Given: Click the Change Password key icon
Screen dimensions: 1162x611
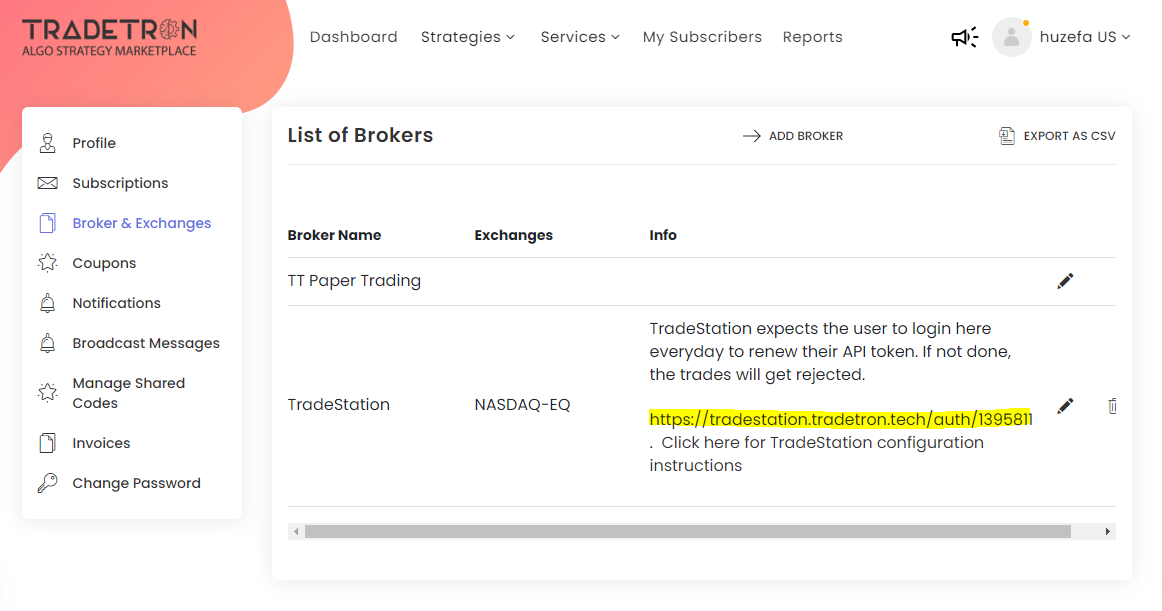Looking at the screenshot, I should pos(47,483).
